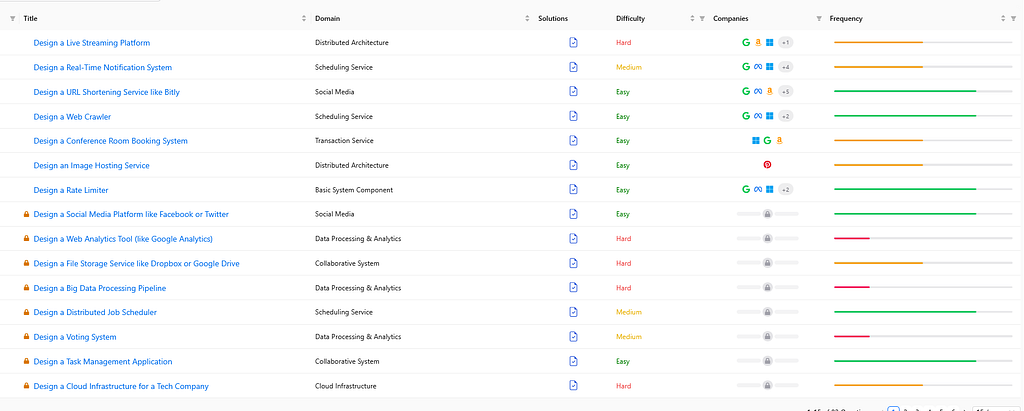Click Medium difficulty in Voting System row
1024x411 pixels.
[629, 337]
